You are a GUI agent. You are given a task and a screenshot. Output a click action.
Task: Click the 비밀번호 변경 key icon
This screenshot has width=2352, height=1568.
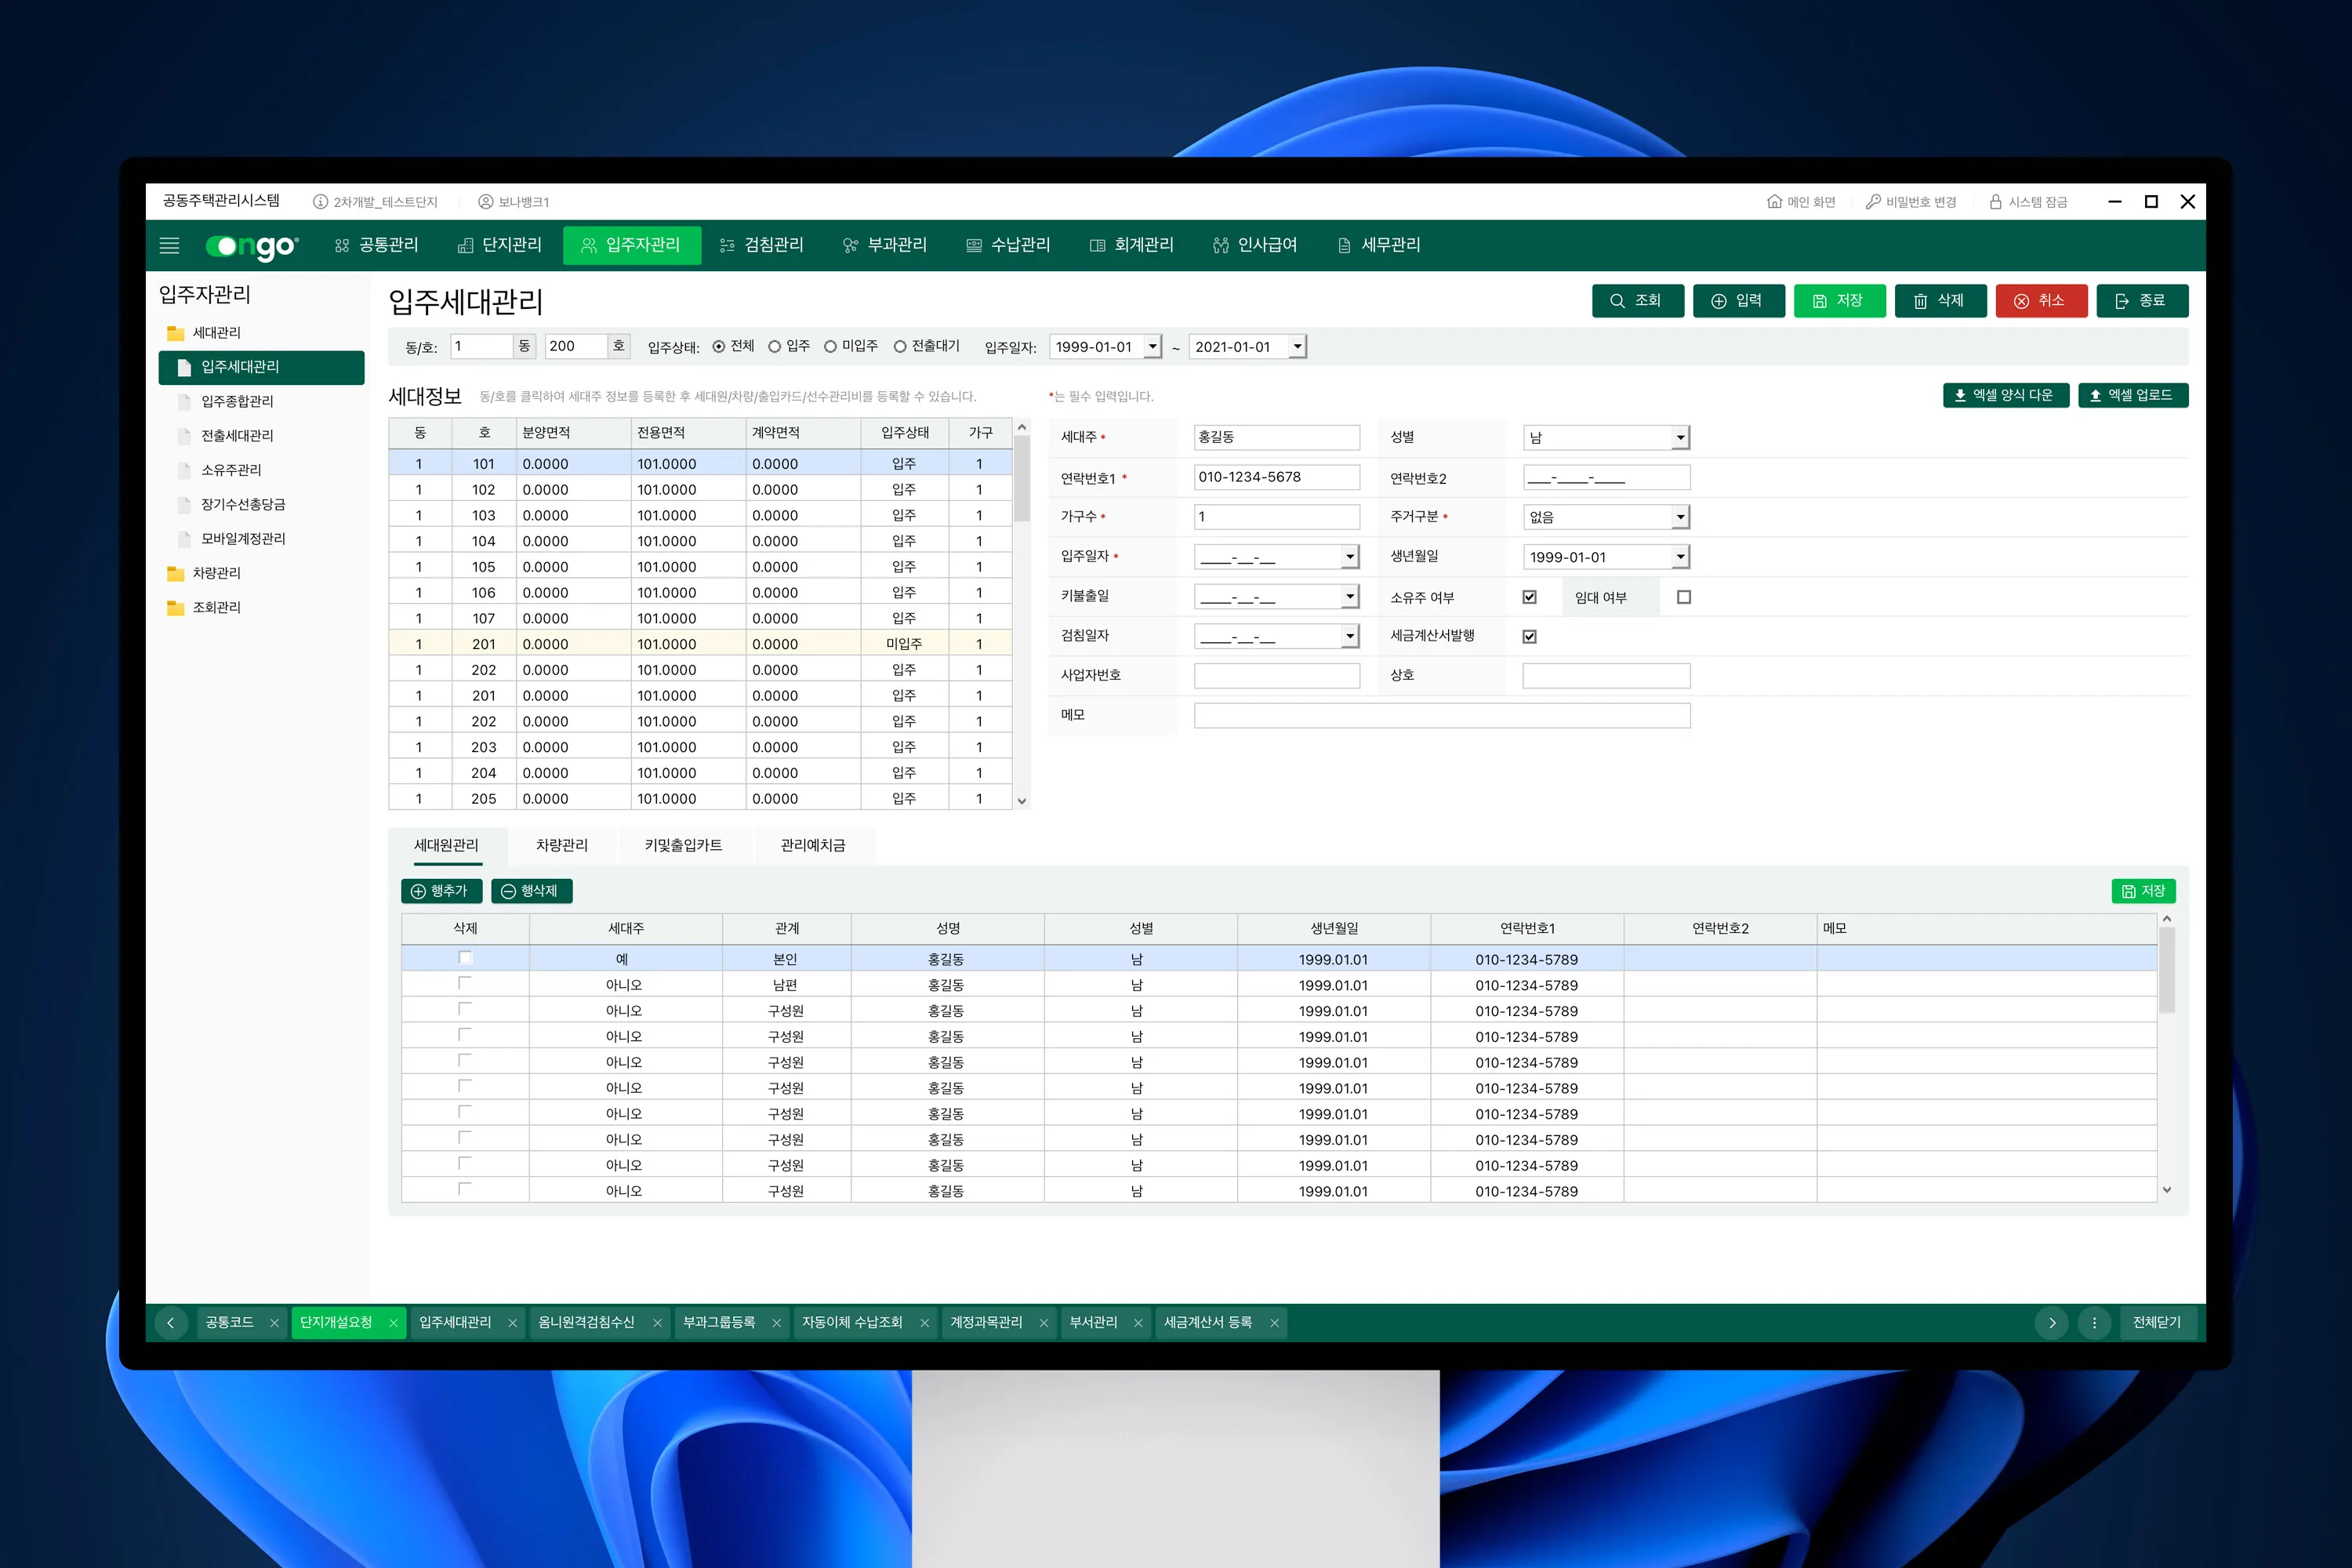(x=1873, y=202)
